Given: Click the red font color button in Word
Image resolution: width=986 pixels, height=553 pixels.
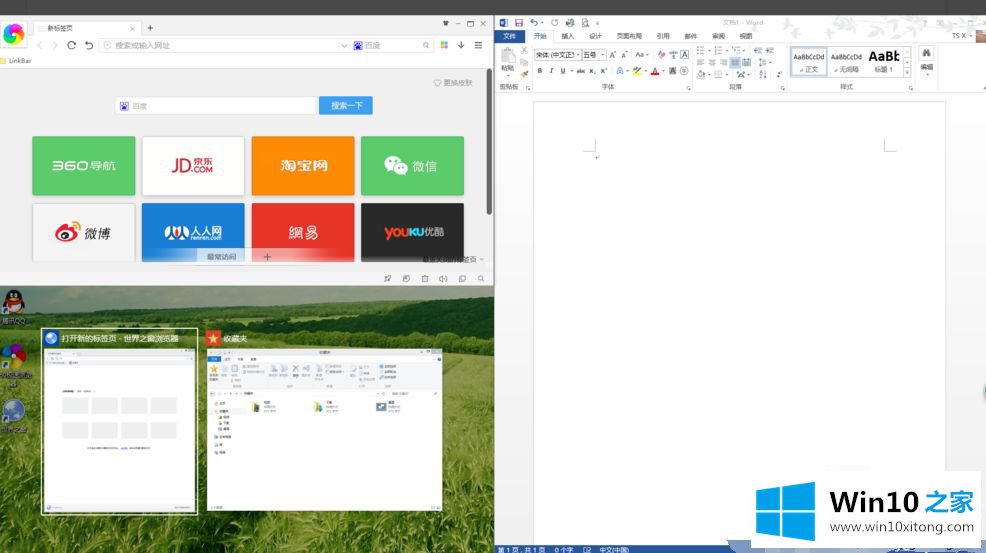Looking at the screenshot, I should click(655, 71).
